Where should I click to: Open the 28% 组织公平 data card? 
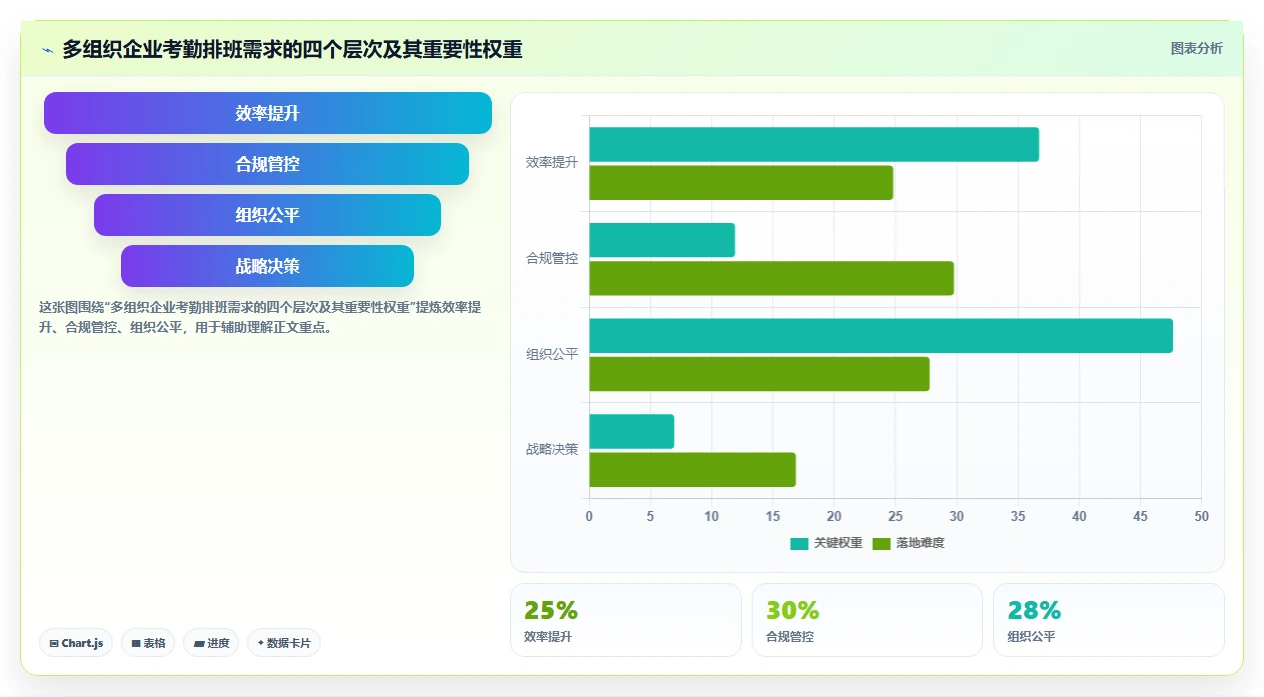[x=1109, y=620]
